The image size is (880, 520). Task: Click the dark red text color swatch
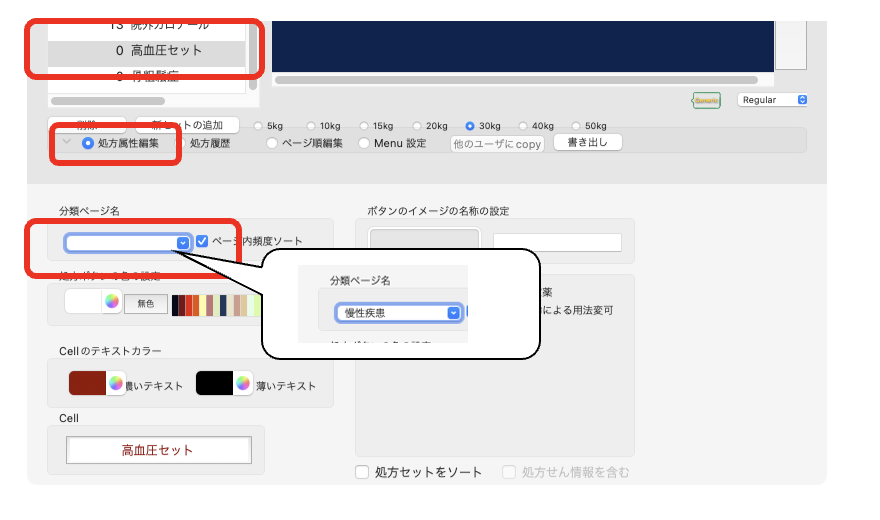[87, 383]
